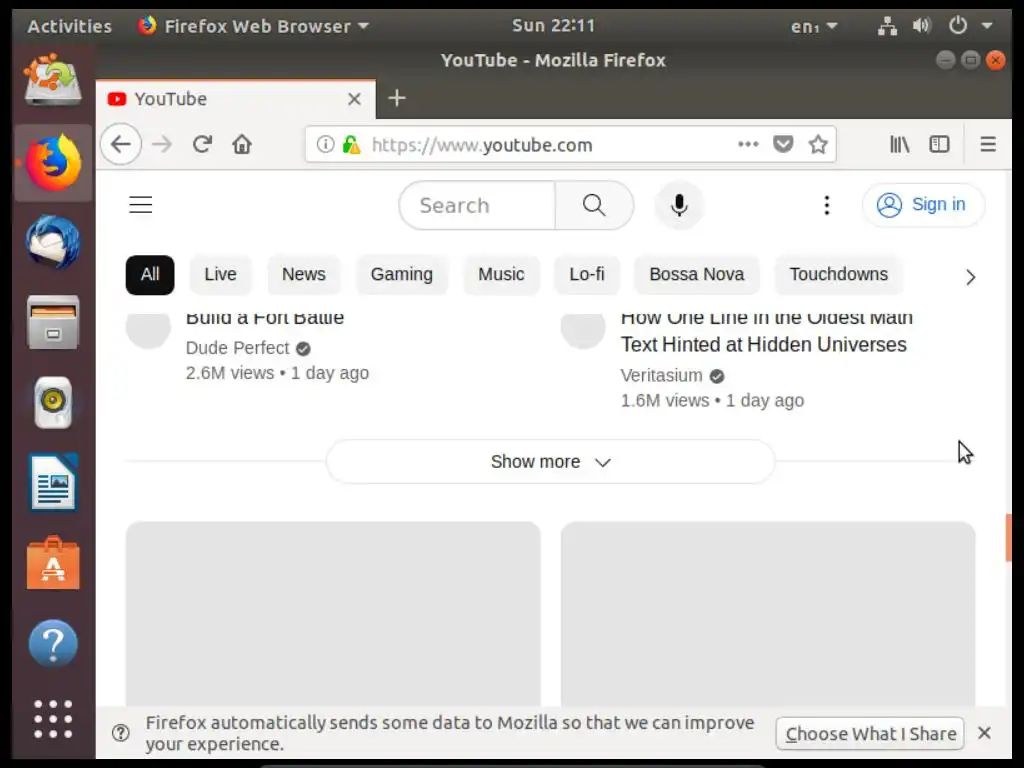Select the Bossa Nova filter chip

[696, 275]
